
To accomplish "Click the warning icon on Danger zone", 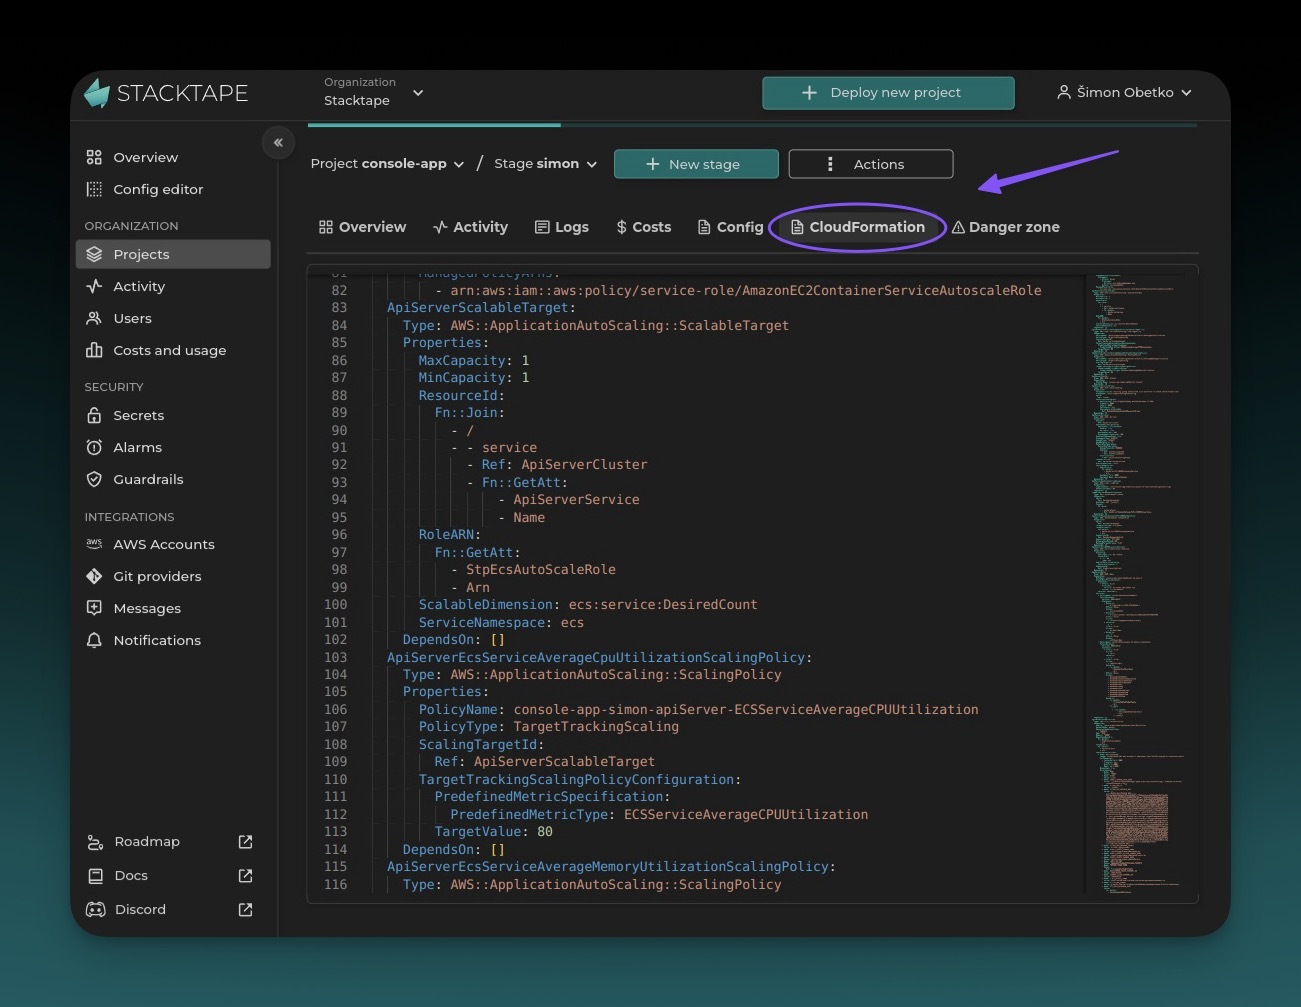I will [x=958, y=227].
